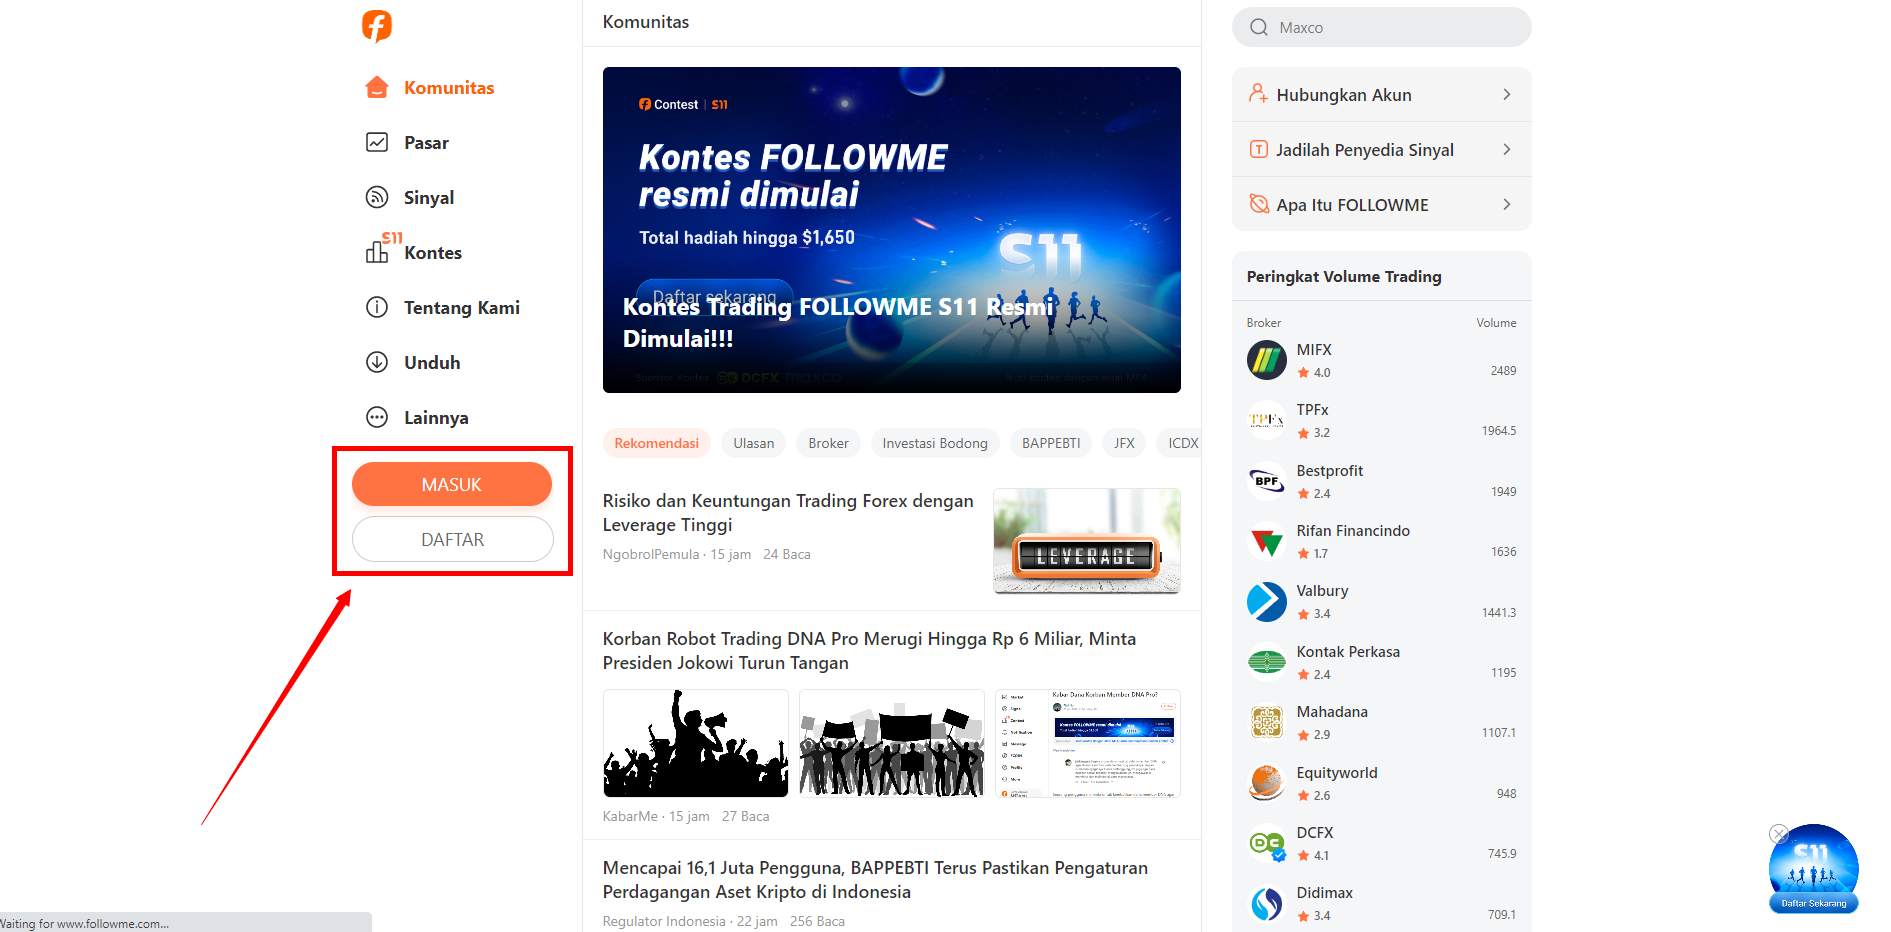Screen dimensions: 1891x932
Task: Select the BAPPEBTI tab
Action: pos(1051,443)
